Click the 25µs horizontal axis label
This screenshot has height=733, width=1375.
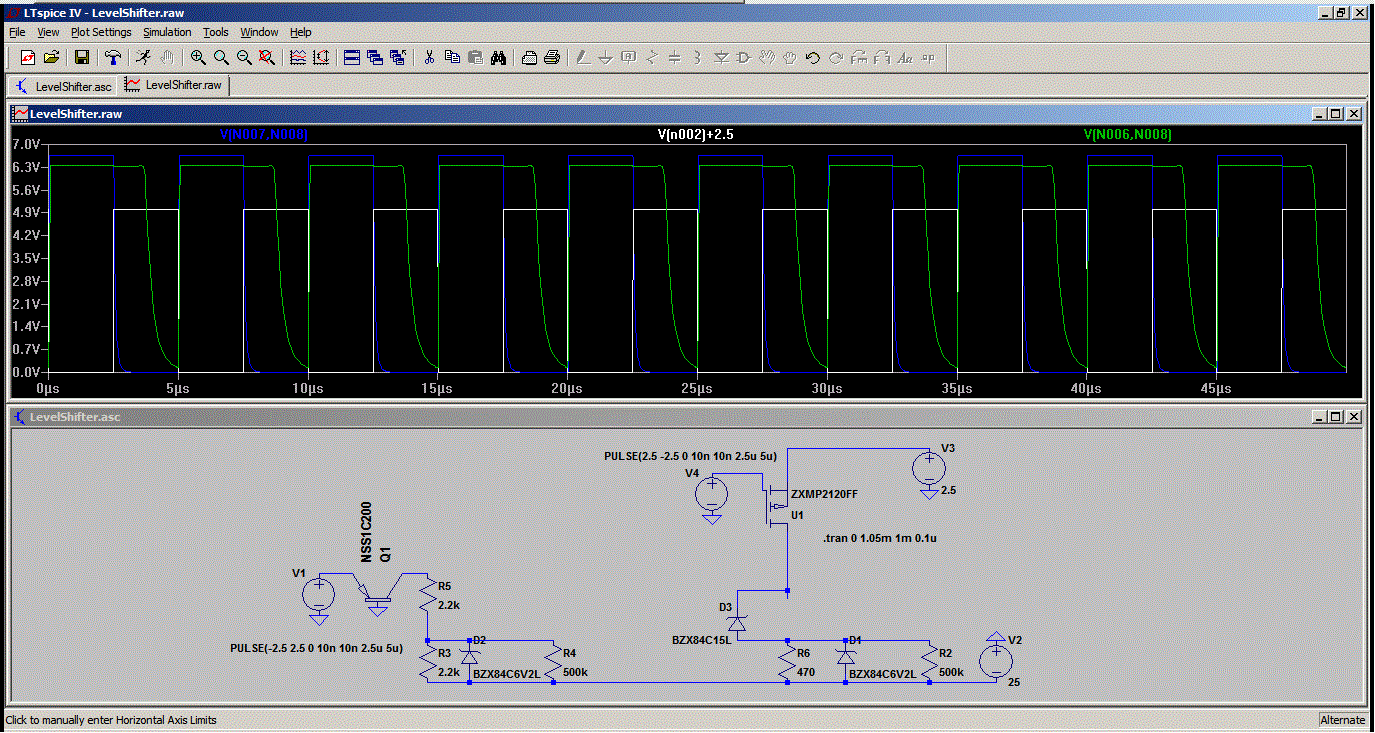coord(698,388)
